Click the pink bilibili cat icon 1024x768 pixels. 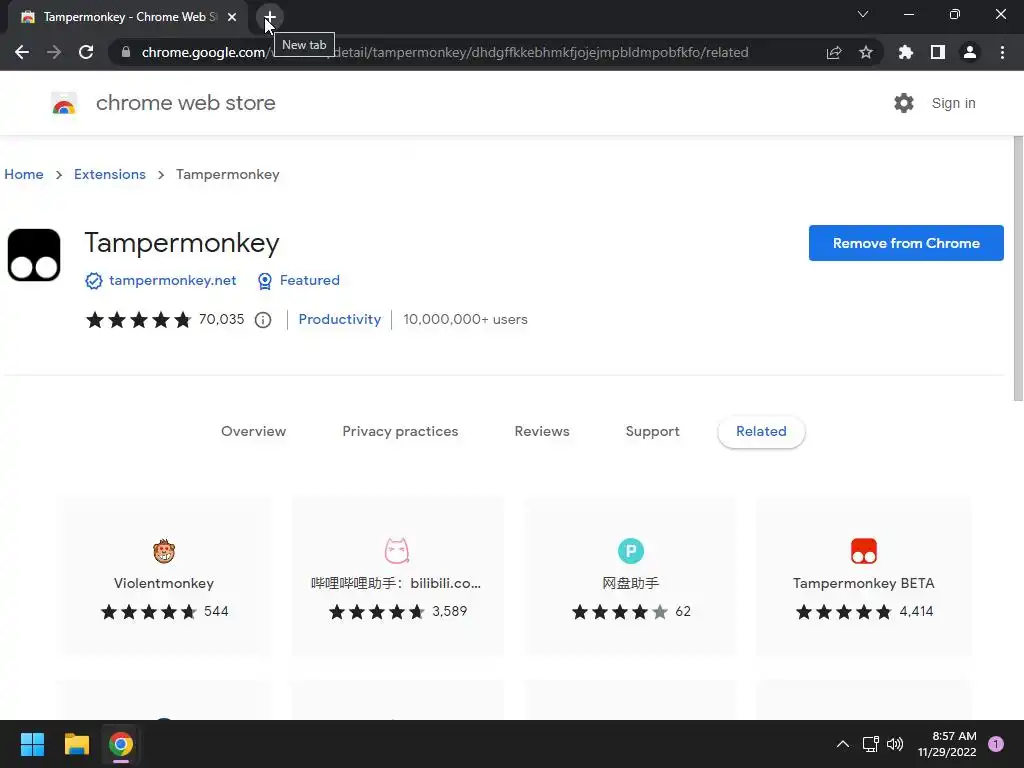coord(397,551)
